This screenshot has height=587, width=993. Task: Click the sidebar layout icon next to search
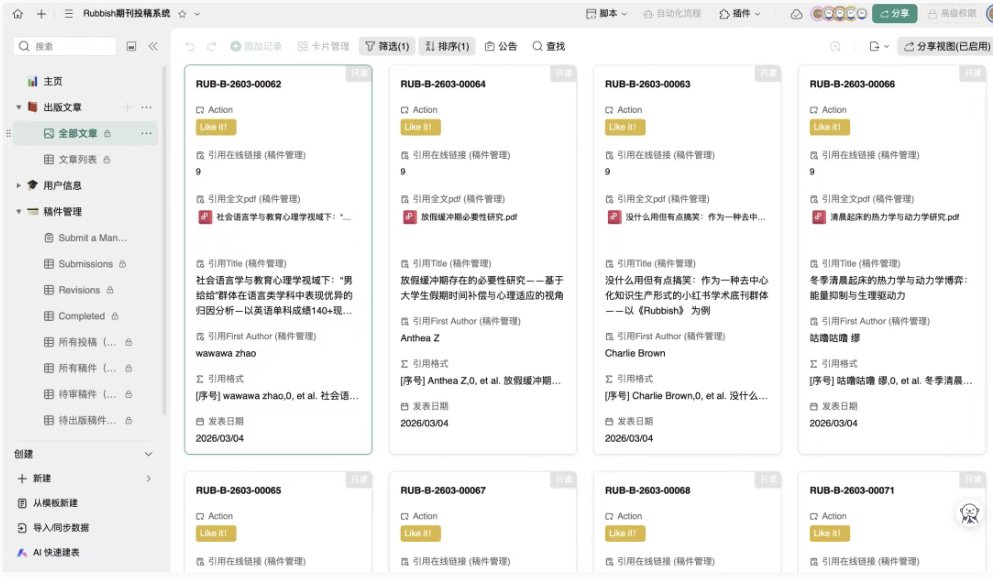pos(131,46)
